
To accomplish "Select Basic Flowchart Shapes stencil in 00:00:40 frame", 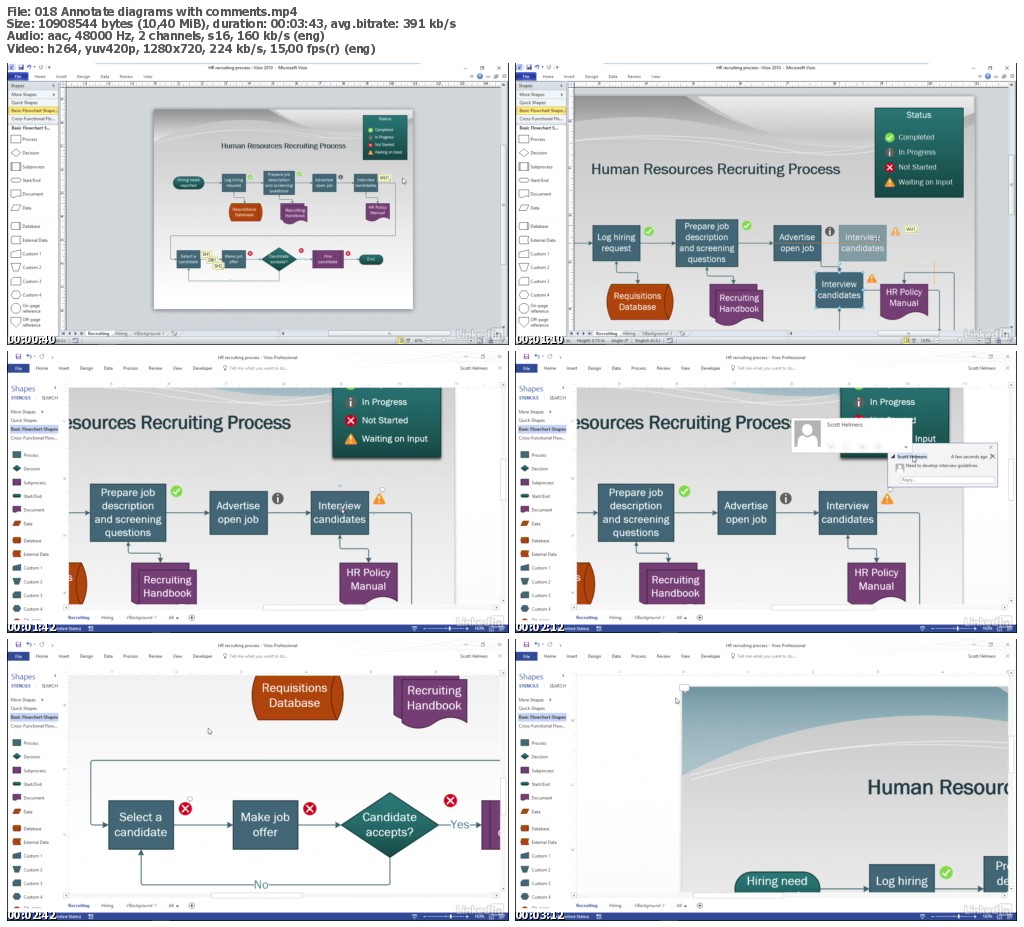I will click(33, 110).
